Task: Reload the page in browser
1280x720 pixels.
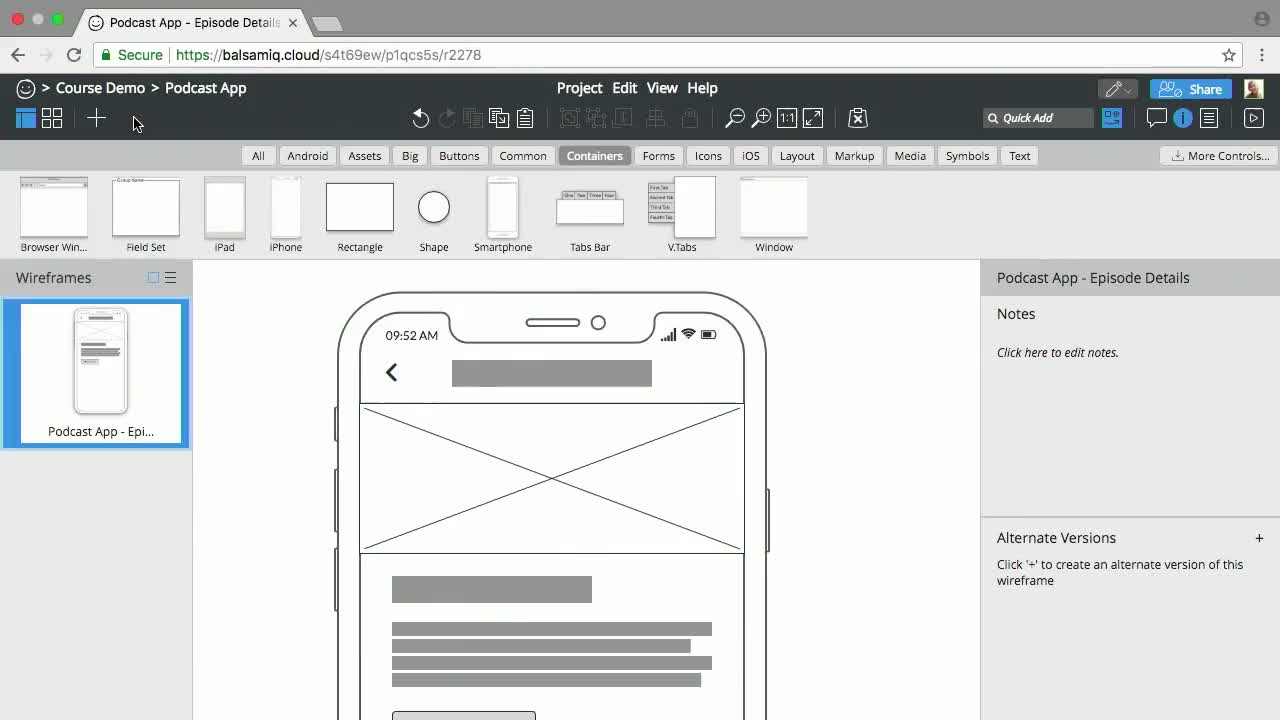Action: (73, 55)
